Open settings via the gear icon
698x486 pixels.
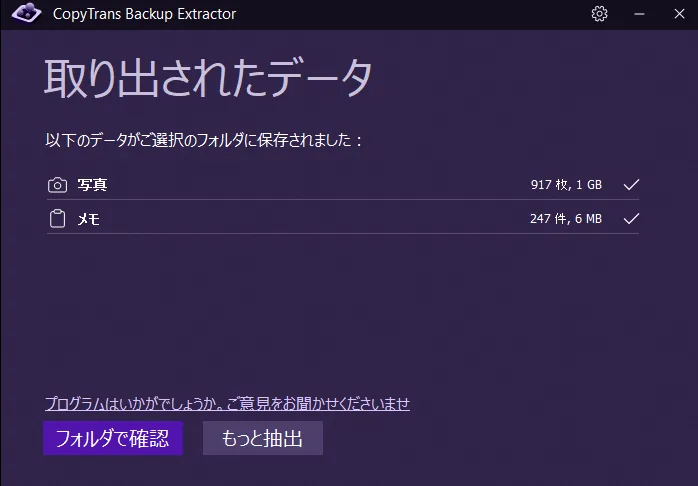599,14
